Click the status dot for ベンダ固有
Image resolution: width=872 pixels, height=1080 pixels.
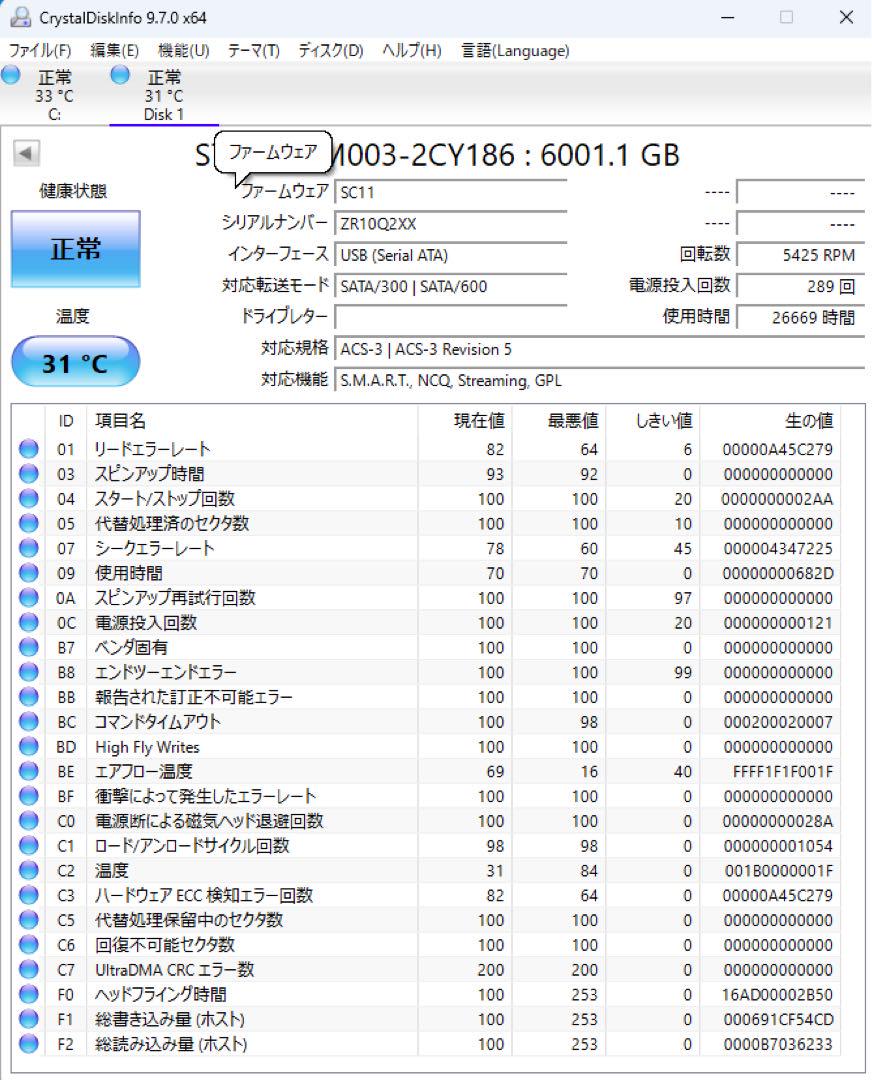[x=29, y=647]
